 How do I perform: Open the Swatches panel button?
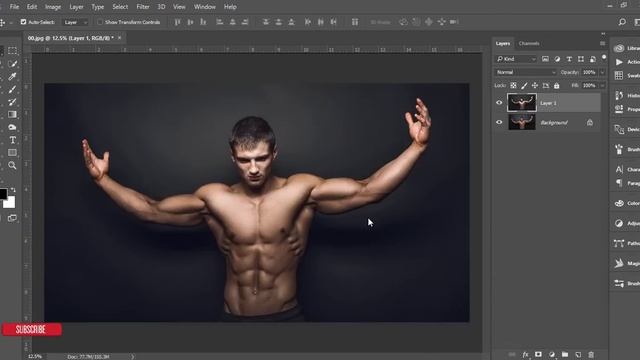[x=627, y=76]
